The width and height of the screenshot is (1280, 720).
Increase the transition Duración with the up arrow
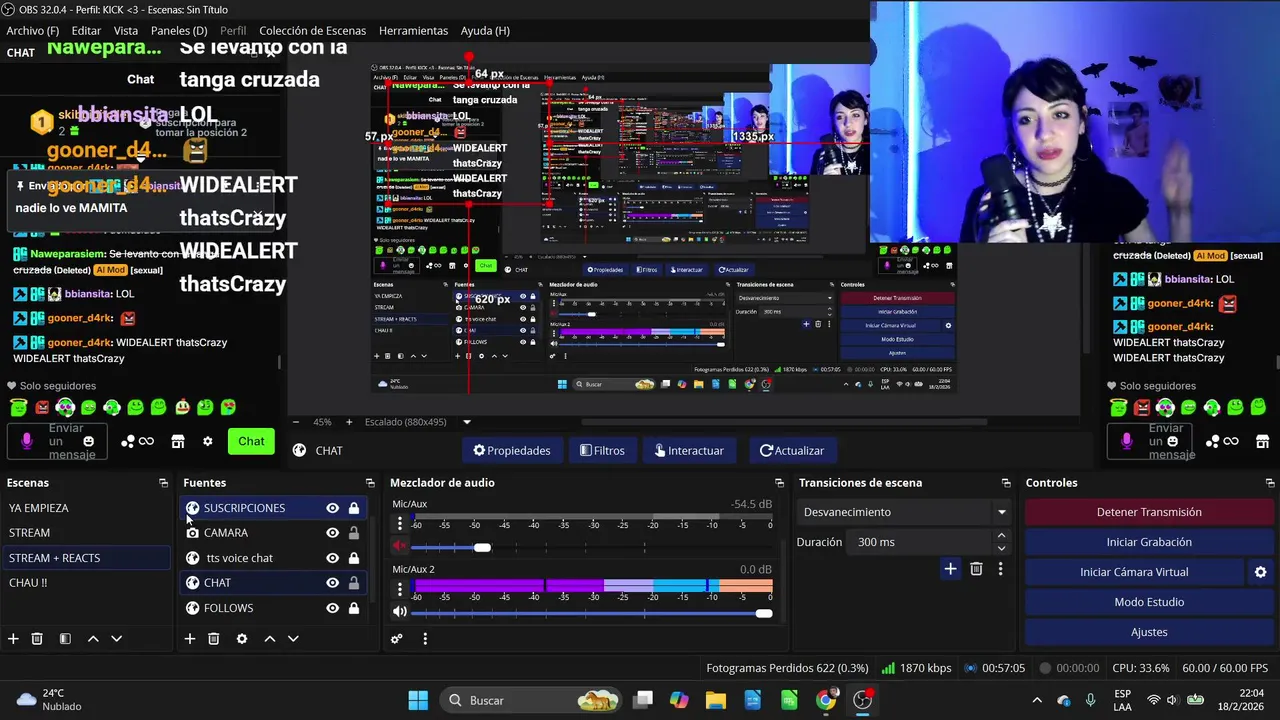pyautogui.click(x=1001, y=536)
